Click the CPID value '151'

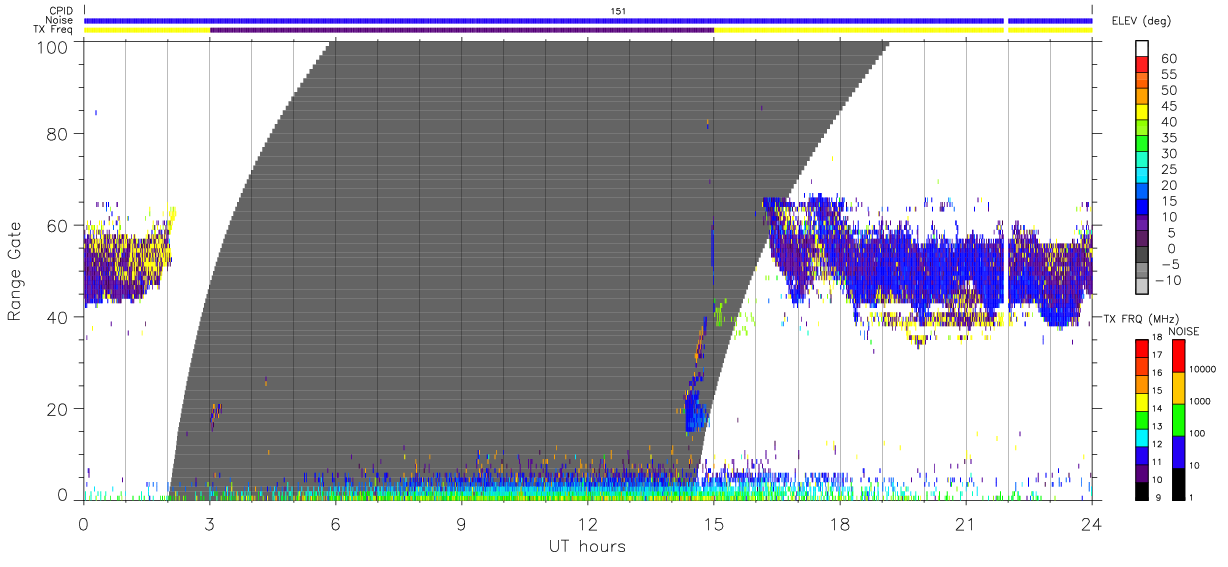click(x=618, y=11)
